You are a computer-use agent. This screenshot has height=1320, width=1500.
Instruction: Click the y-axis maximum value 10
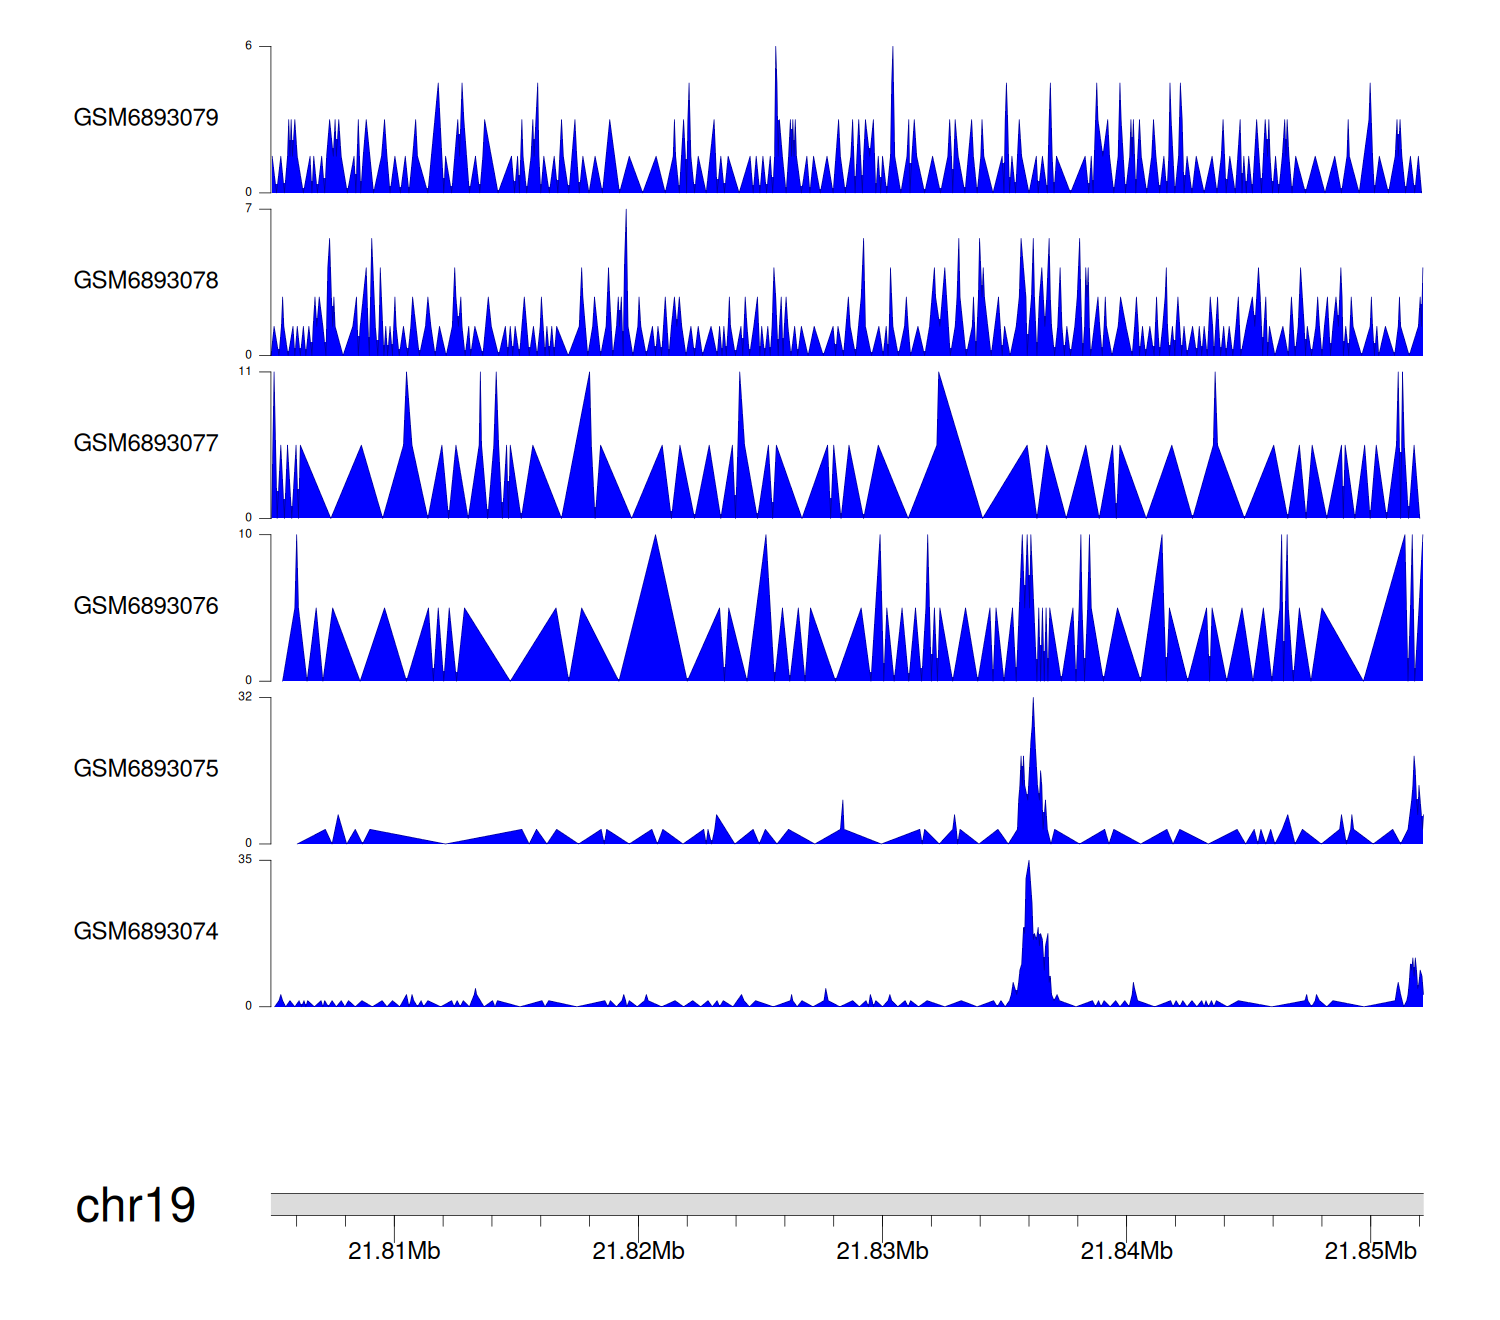pos(245,534)
